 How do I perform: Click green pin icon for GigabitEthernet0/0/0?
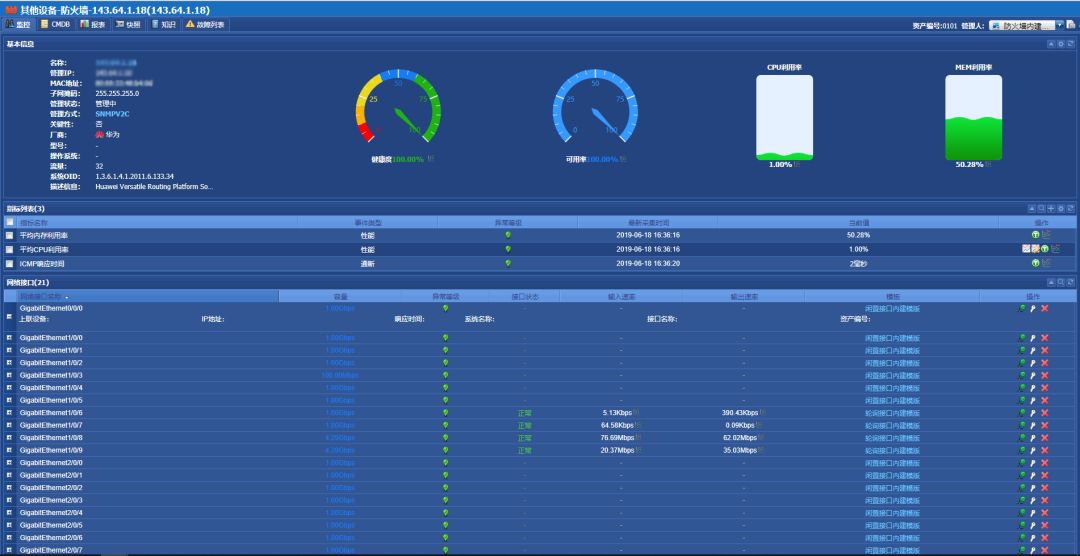1021,308
